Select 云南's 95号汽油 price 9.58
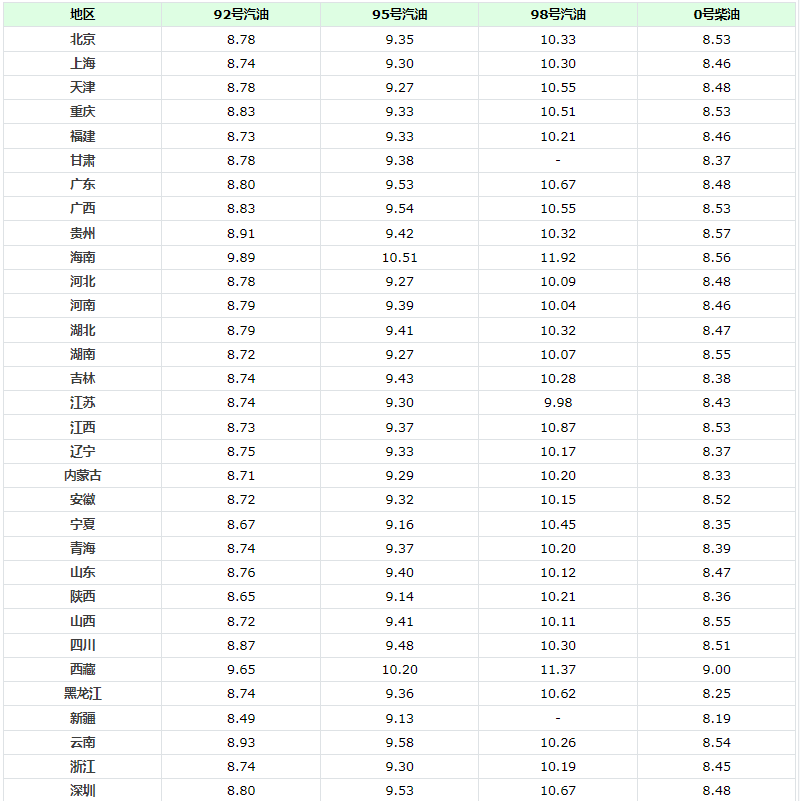Screen dimensions: 800x801 399,742
